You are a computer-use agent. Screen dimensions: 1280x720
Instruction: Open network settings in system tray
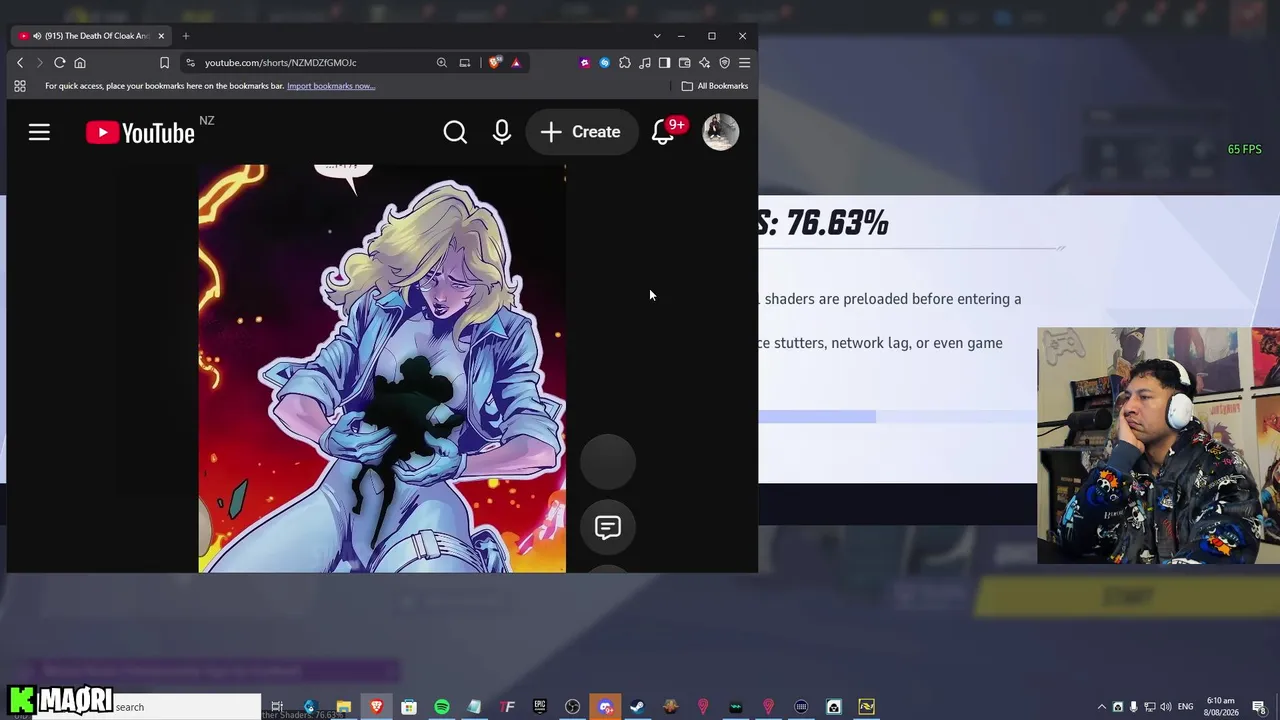[1150, 707]
